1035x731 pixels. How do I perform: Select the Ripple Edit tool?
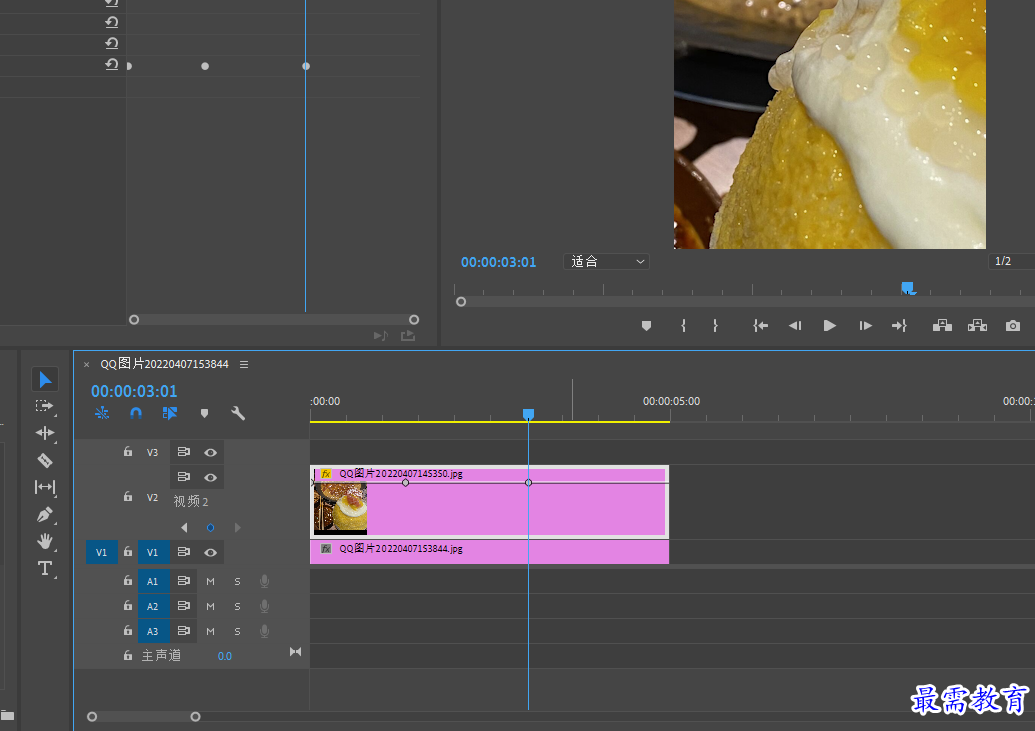(45, 433)
